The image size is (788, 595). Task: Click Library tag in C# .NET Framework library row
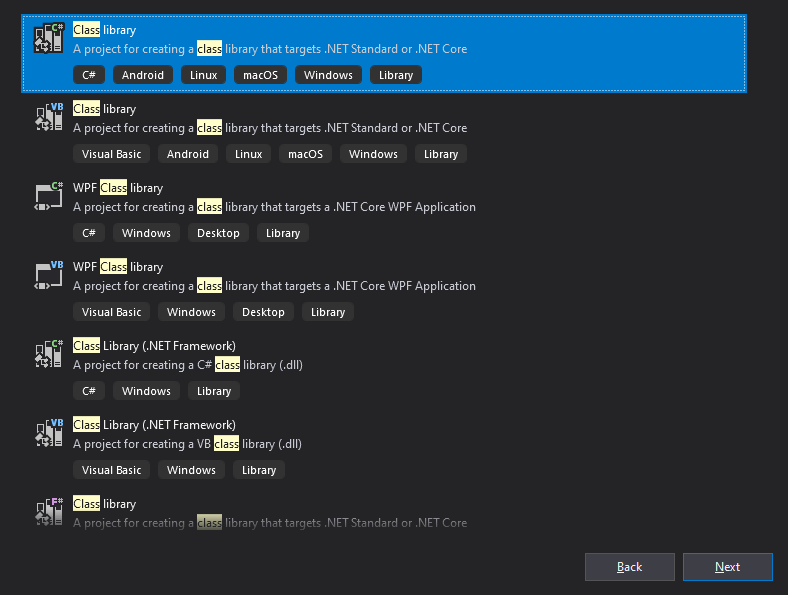click(214, 390)
